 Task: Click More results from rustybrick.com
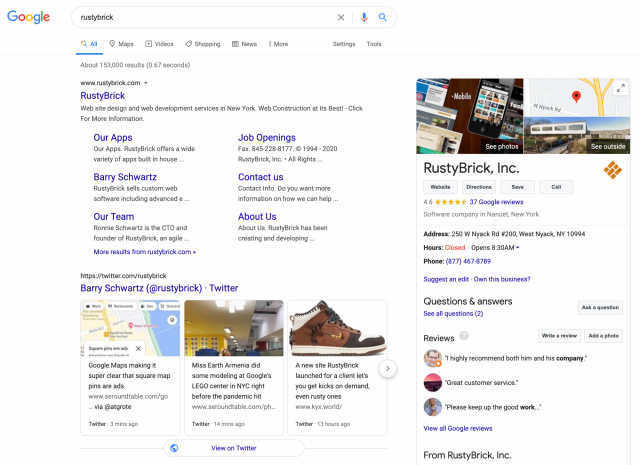pyautogui.click(x=144, y=252)
